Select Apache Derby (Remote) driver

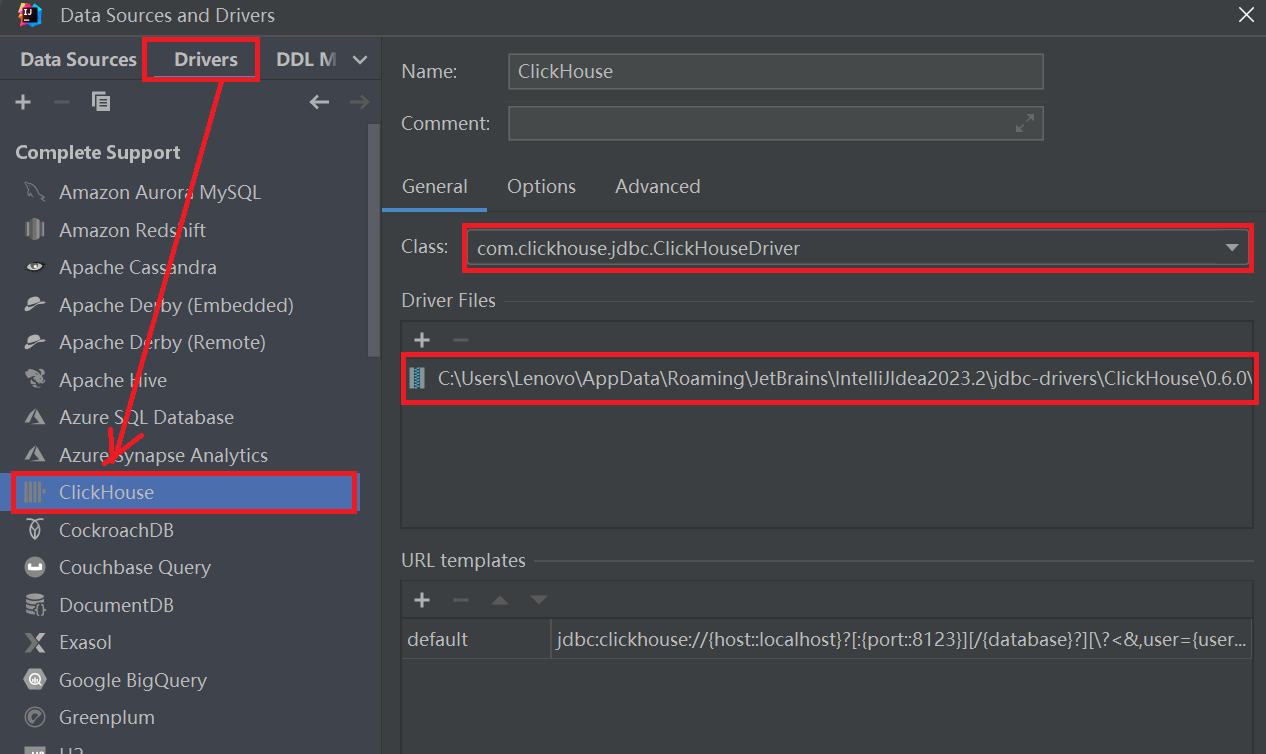162,342
